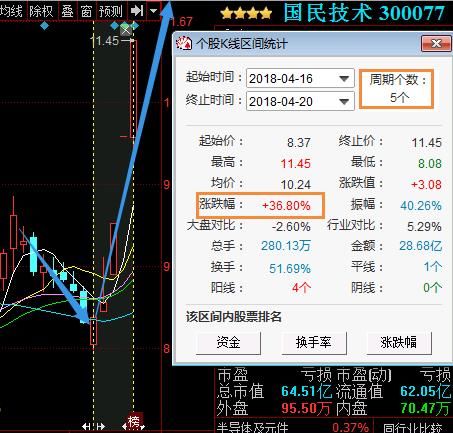Image resolution: width=453 pixels, height=433 pixels.
Task: Toggle the 除权 toolbar option
Action: pyautogui.click(x=41, y=11)
